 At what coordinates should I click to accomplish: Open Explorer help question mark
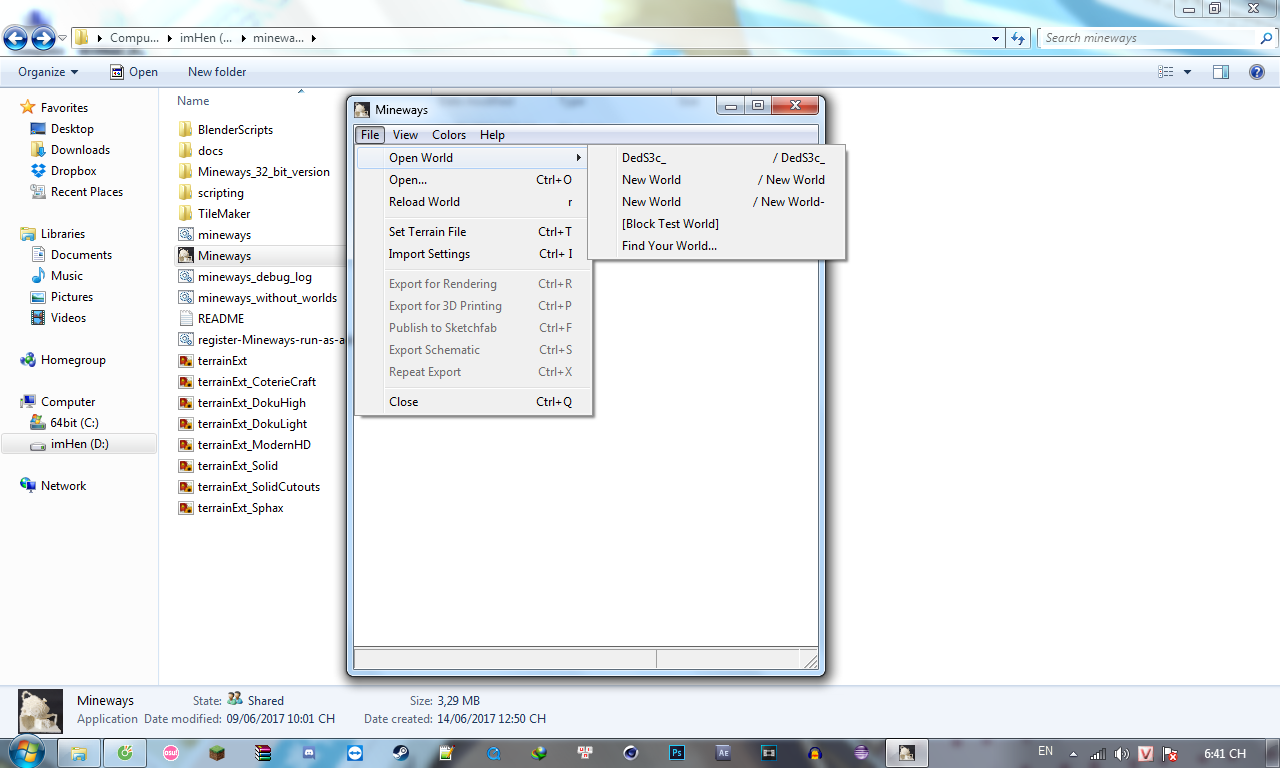[1257, 72]
